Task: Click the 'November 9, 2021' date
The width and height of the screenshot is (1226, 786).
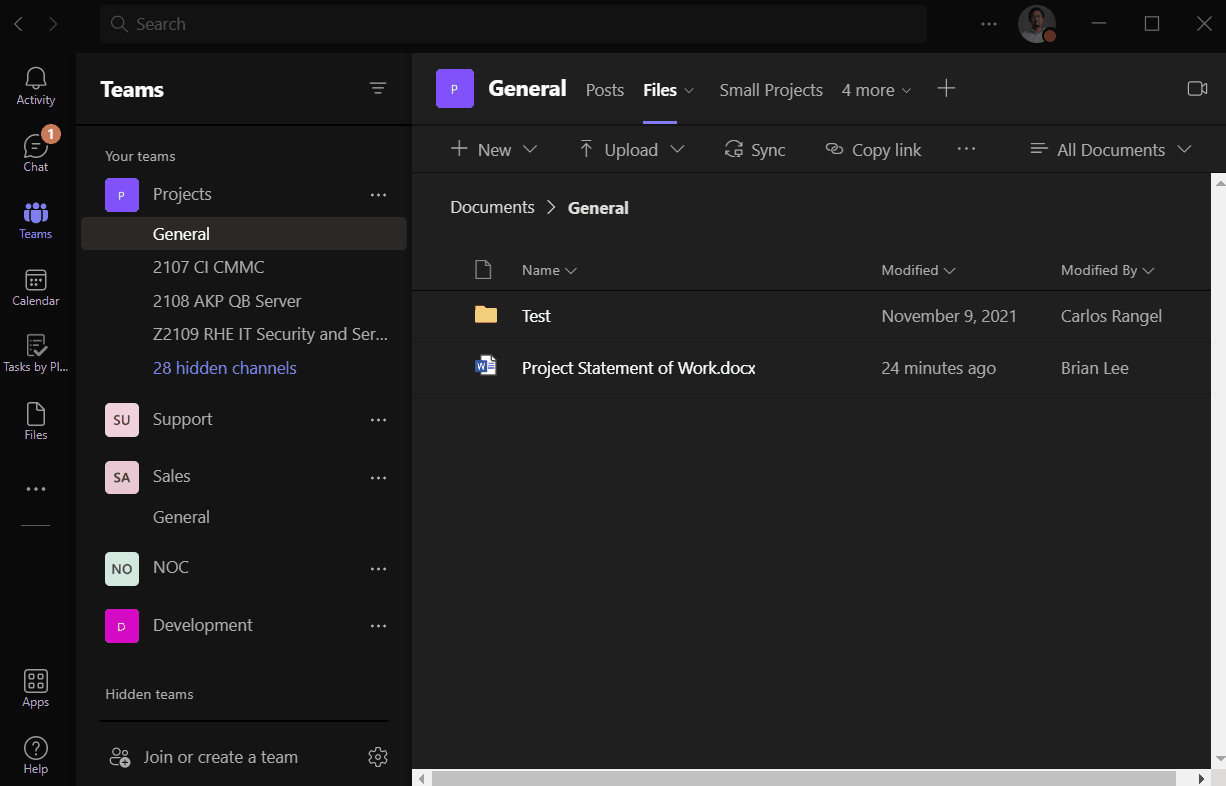Action: [949, 316]
